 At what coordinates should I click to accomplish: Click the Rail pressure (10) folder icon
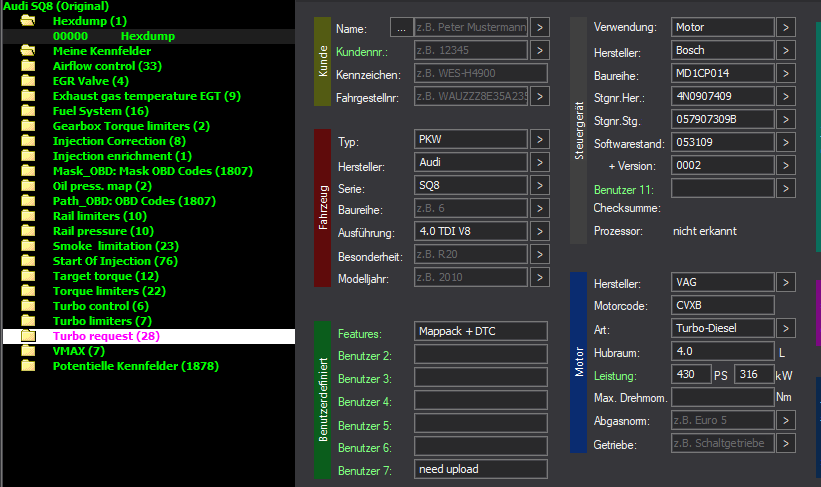click(x=28, y=231)
